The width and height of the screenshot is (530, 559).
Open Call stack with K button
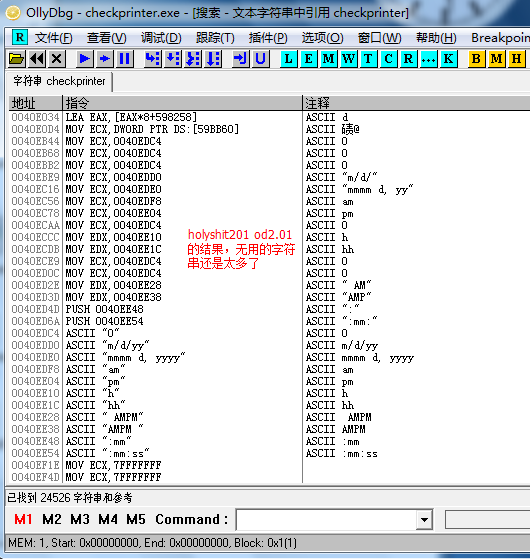[x=448, y=58]
